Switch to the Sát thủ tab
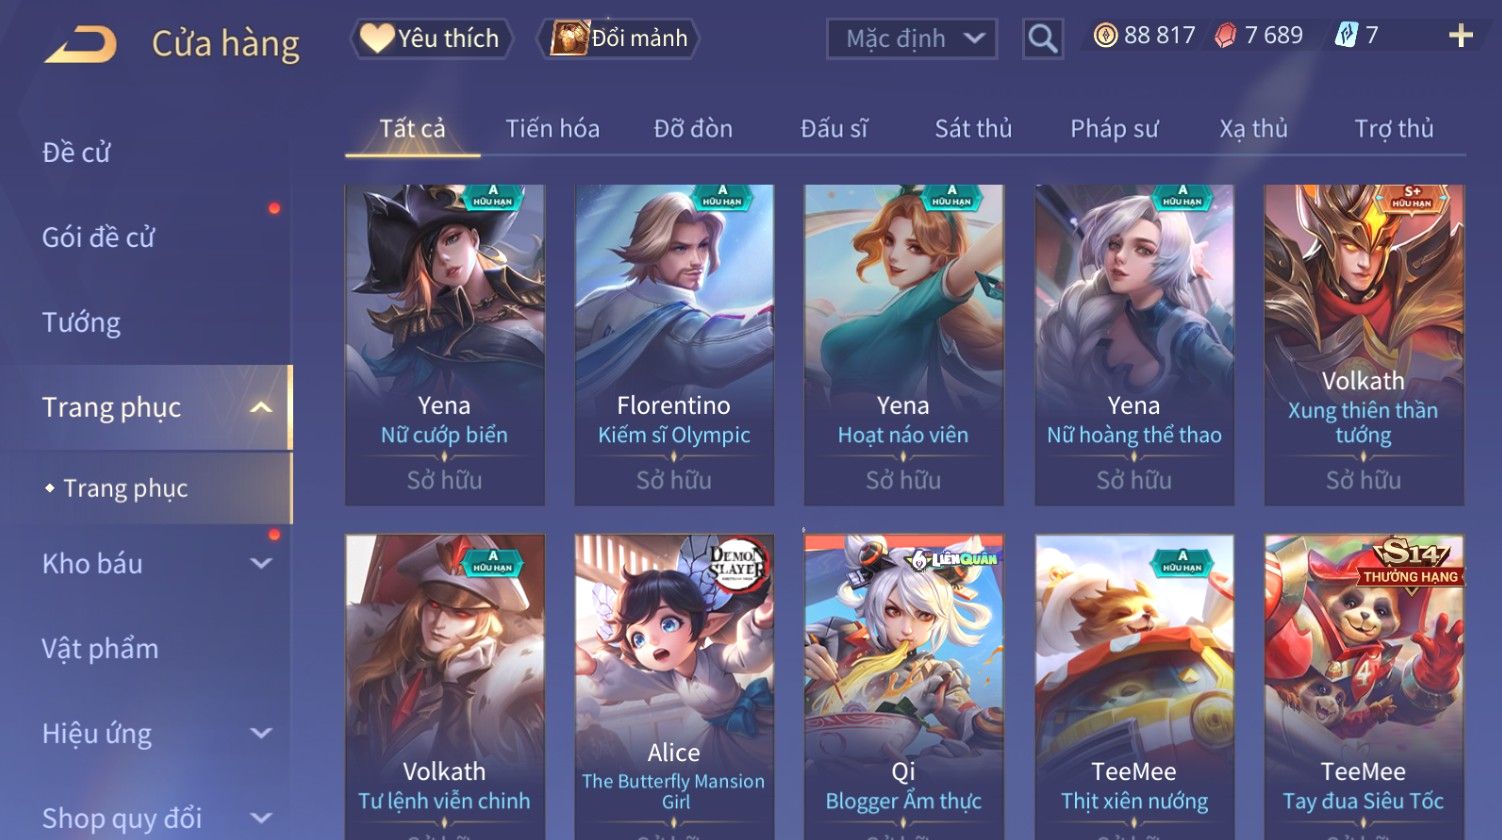The height and width of the screenshot is (840, 1502). (973, 128)
